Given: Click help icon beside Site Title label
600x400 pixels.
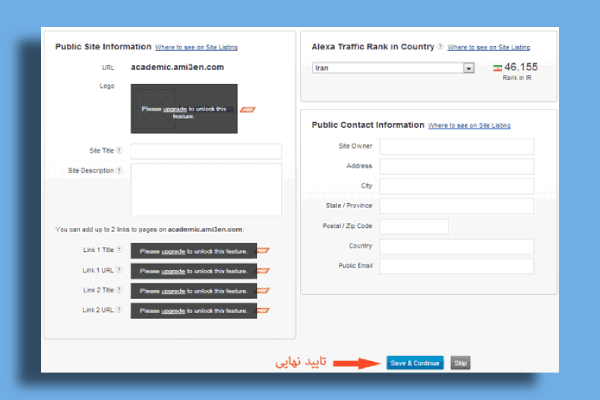Looking at the screenshot, I should click(120, 151).
